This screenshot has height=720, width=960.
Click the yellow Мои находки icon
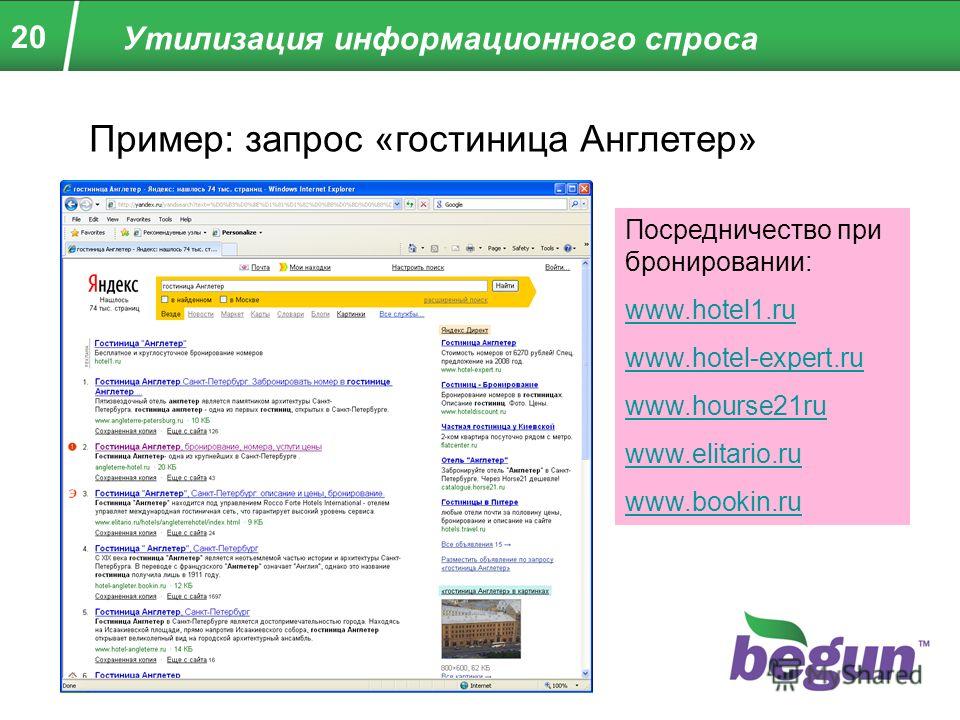click(283, 268)
